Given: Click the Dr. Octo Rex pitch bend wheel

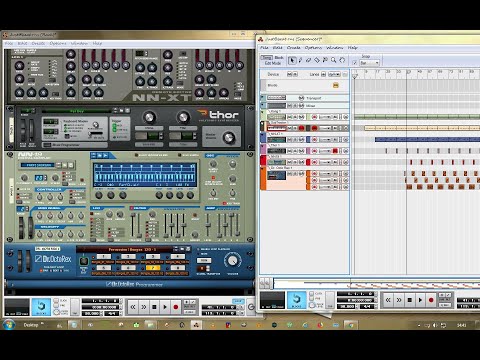Looking at the screenshot, I should (21, 260).
